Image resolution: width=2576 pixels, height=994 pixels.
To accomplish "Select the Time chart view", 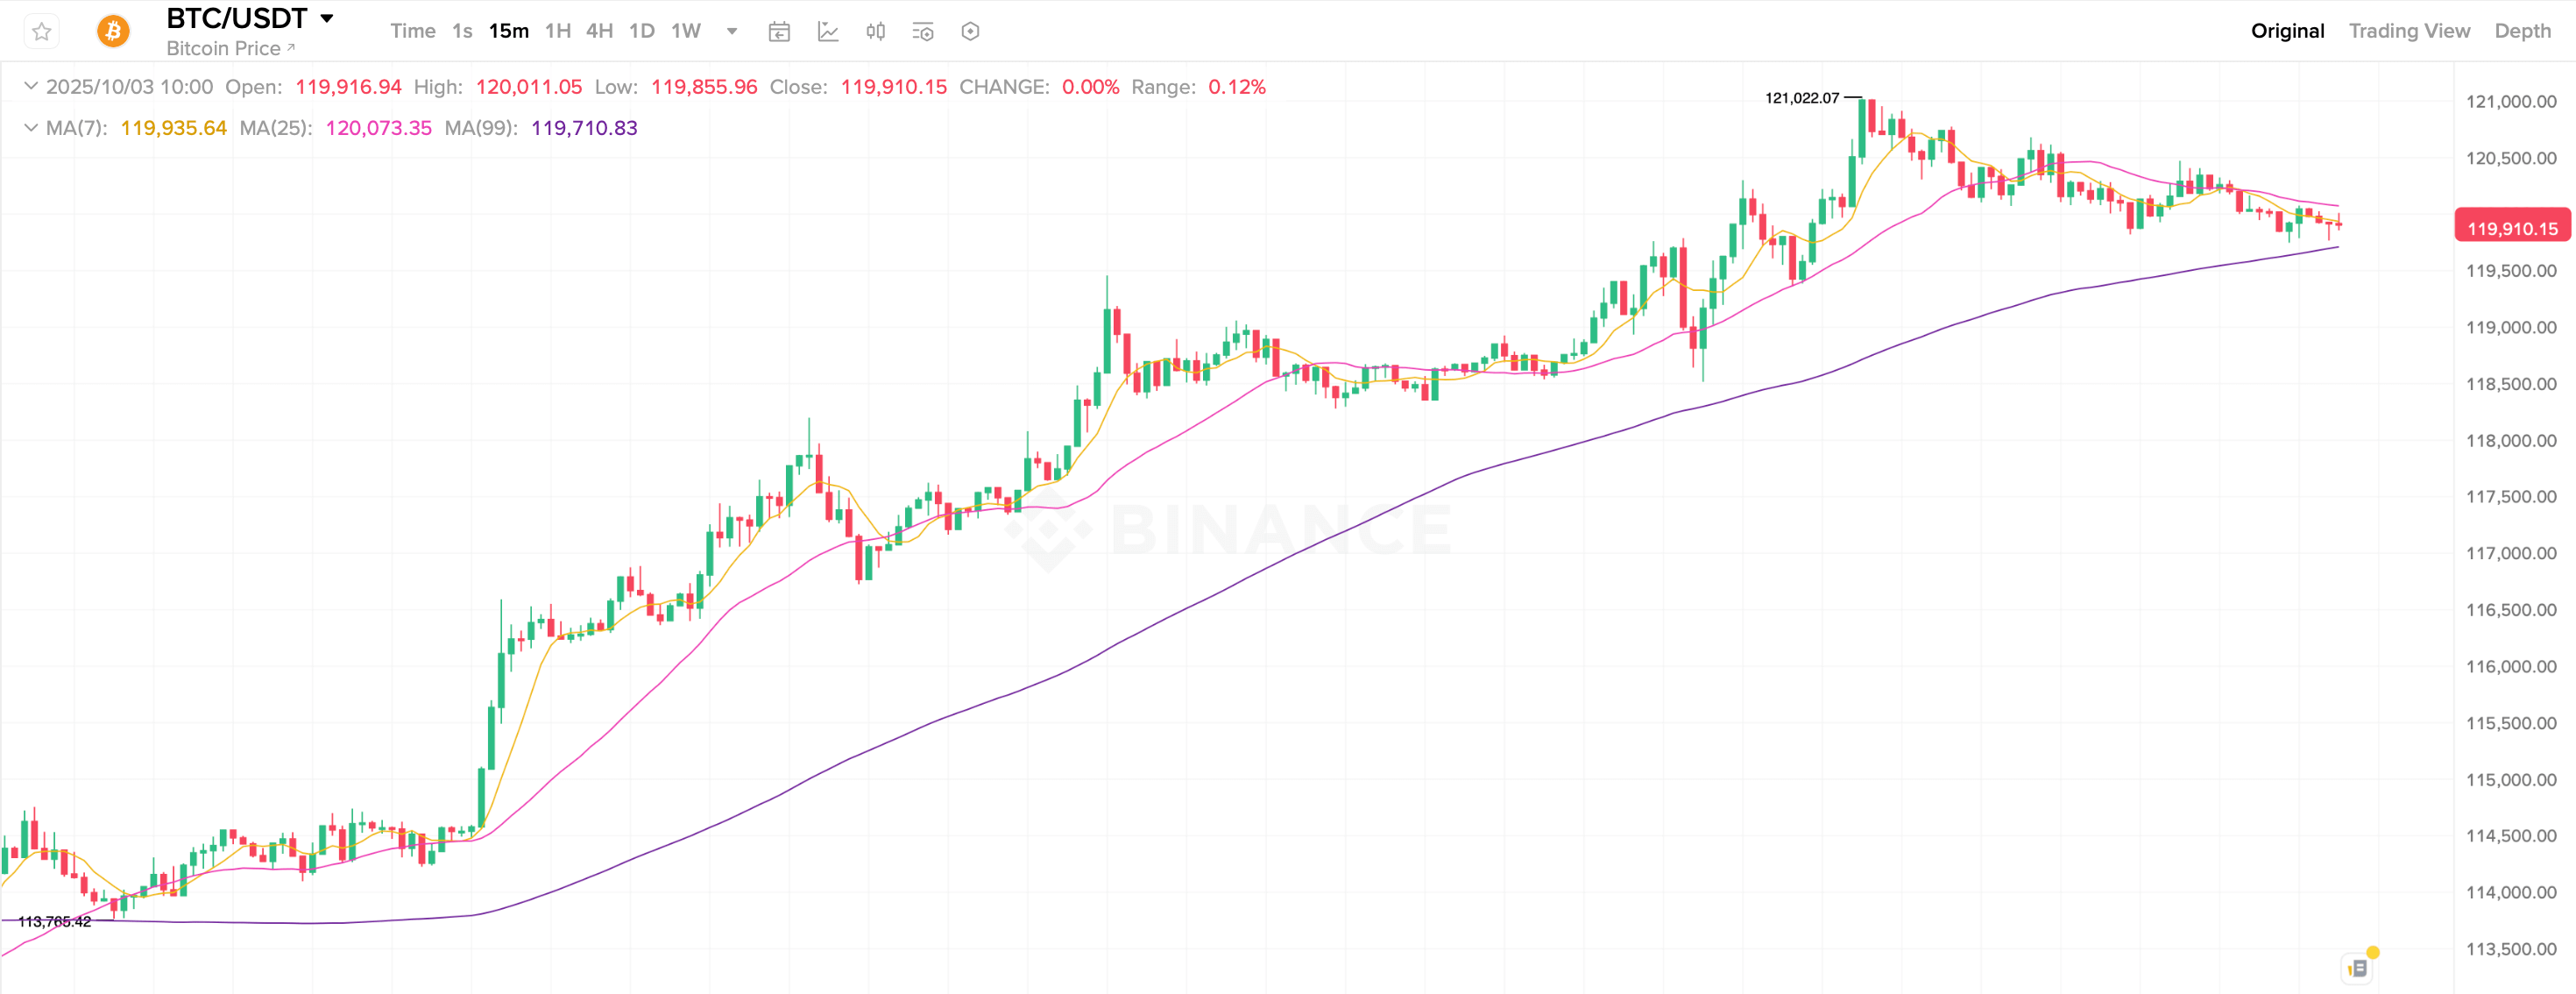I will [412, 31].
